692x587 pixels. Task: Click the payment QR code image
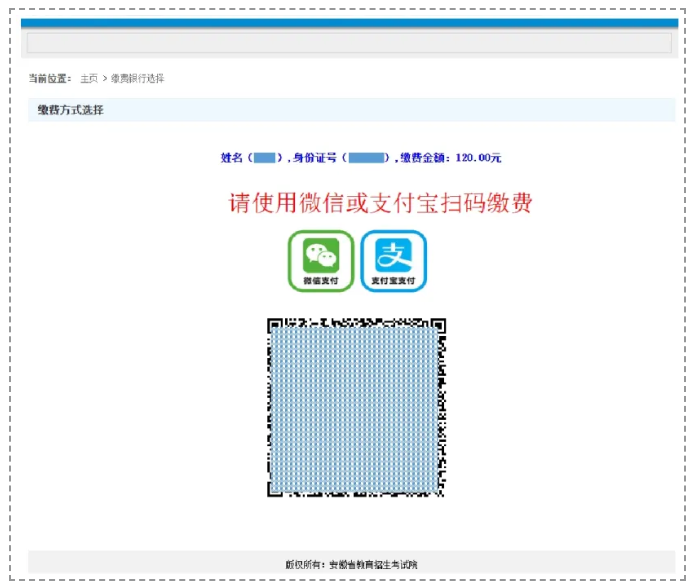click(x=356, y=407)
